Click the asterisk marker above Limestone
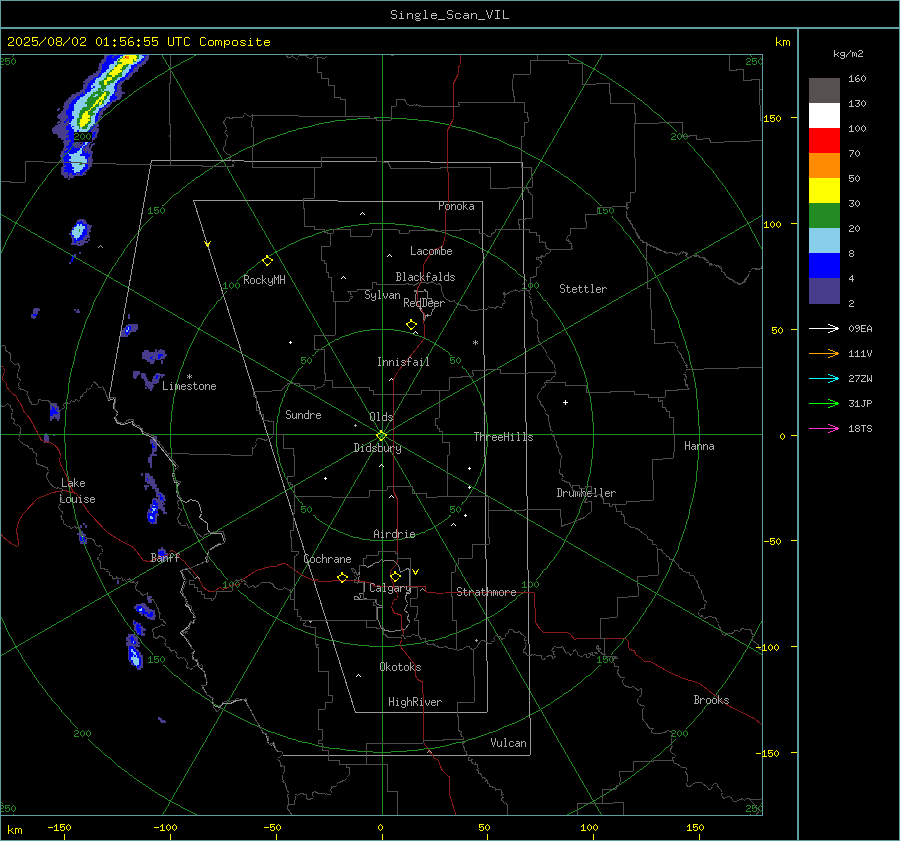This screenshot has height=841, width=900. pyautogui.click(x=189, y=377)
